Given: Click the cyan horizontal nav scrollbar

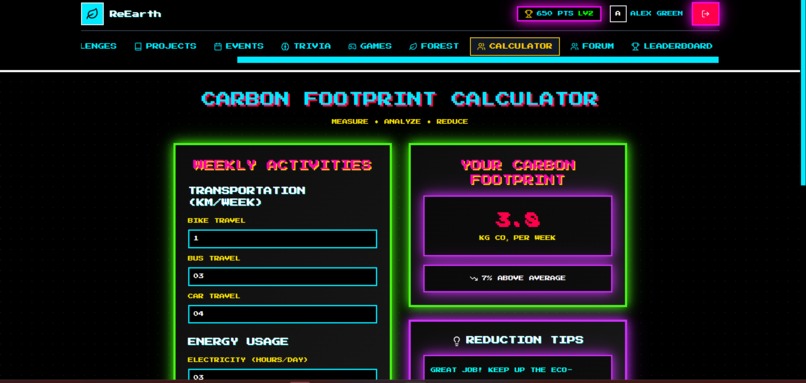Looking at the screenshot, I should 478,60.
